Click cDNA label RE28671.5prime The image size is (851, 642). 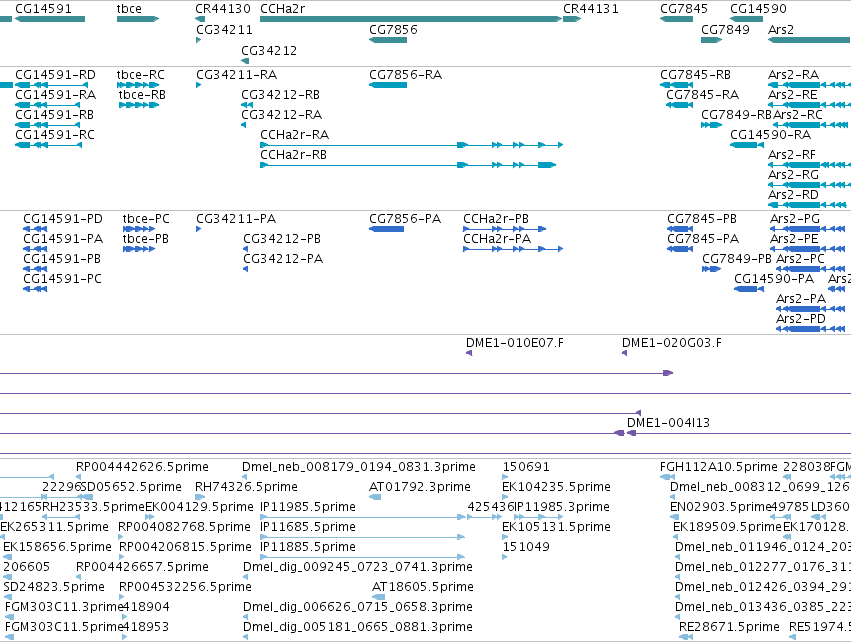pos(729,628)
